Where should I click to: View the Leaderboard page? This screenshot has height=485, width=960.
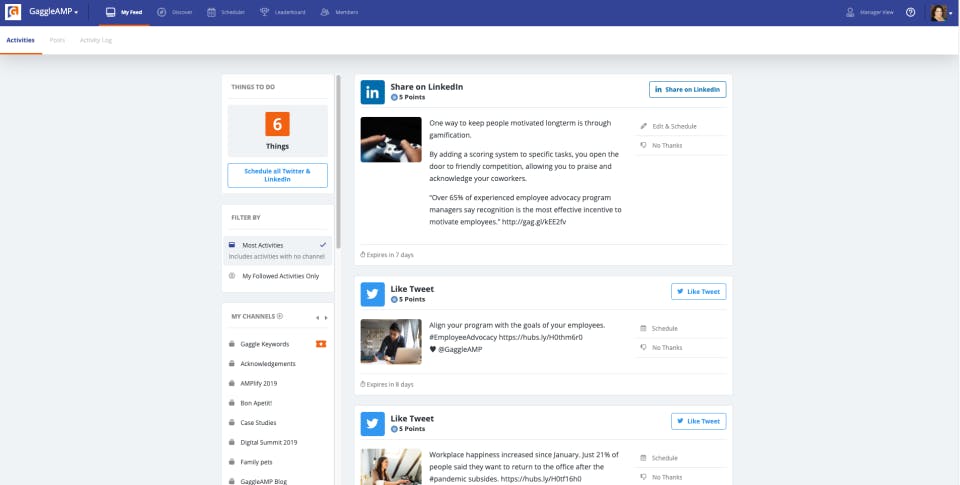click(282, 12)
